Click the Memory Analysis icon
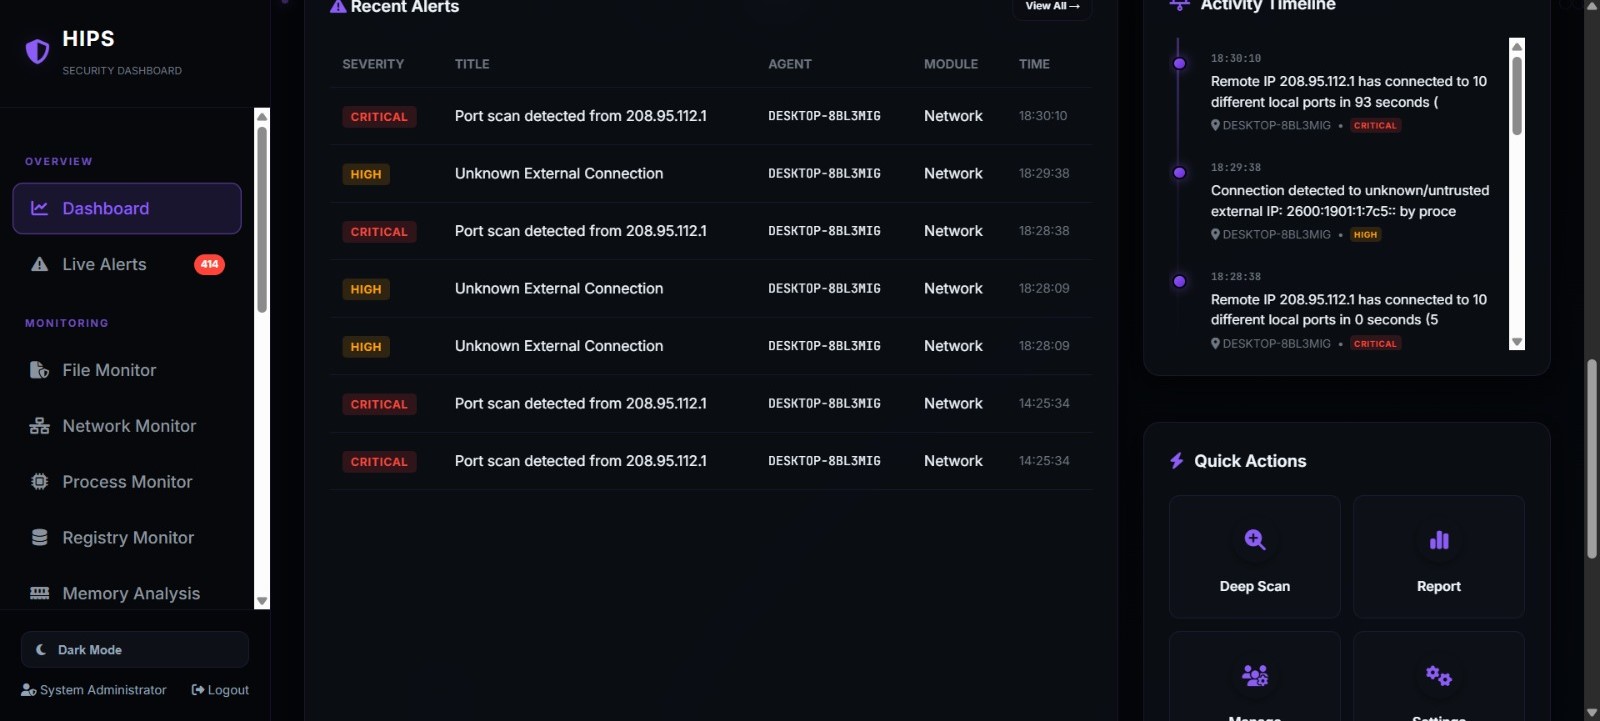The width and height of the screenshot is (1600, 721). (x=40, y=593)
